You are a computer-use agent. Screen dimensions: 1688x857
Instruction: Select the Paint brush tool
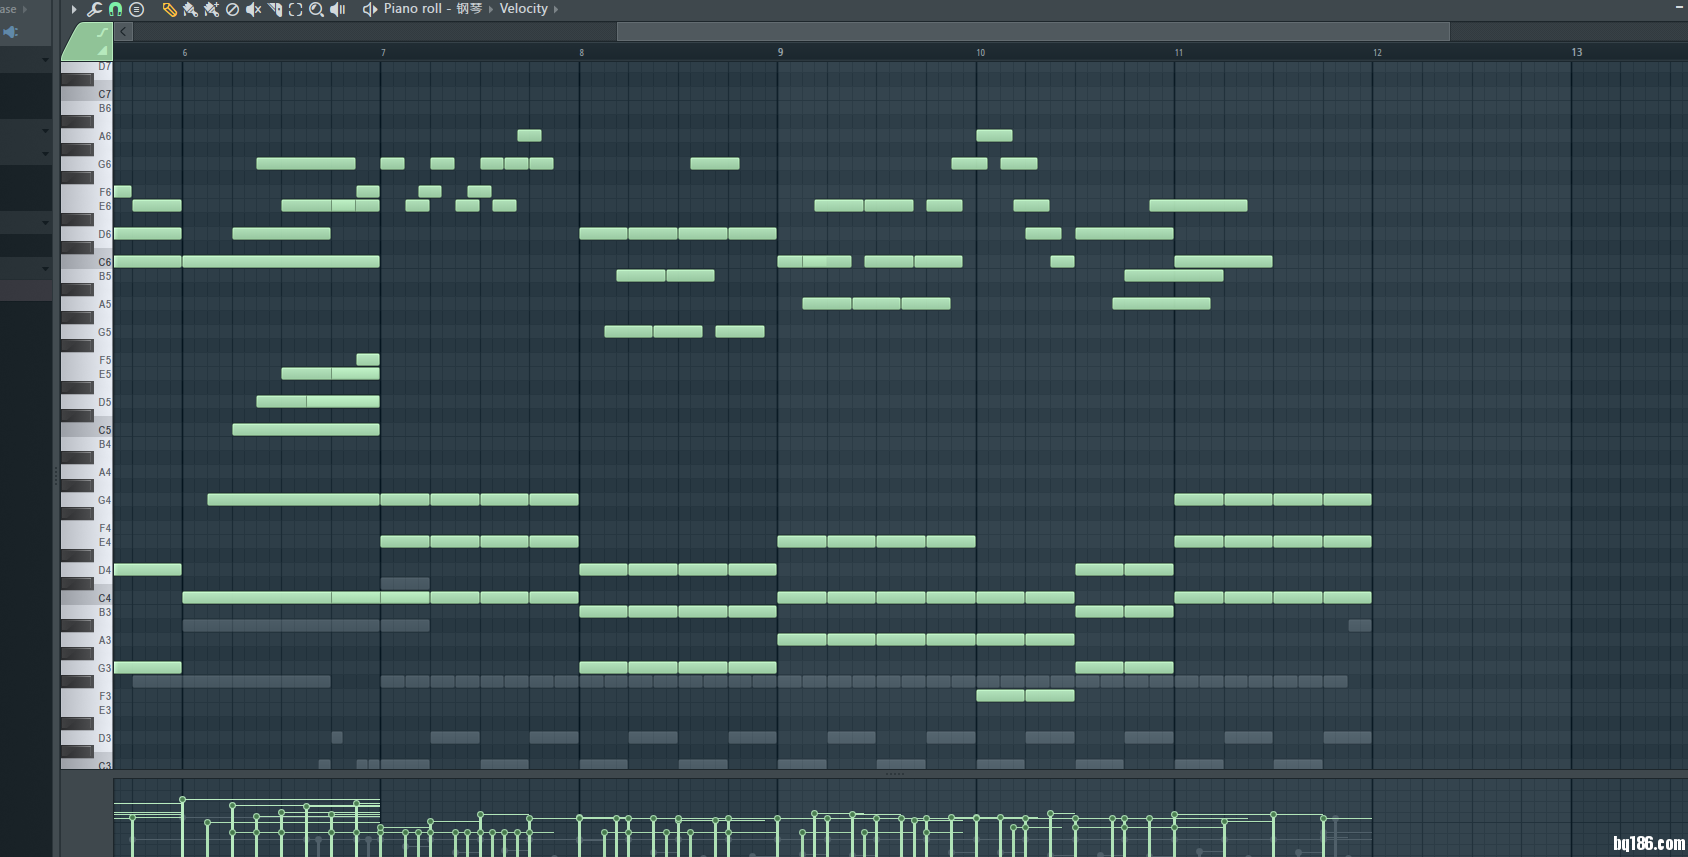pyautogui.click(x=190, y=9)
